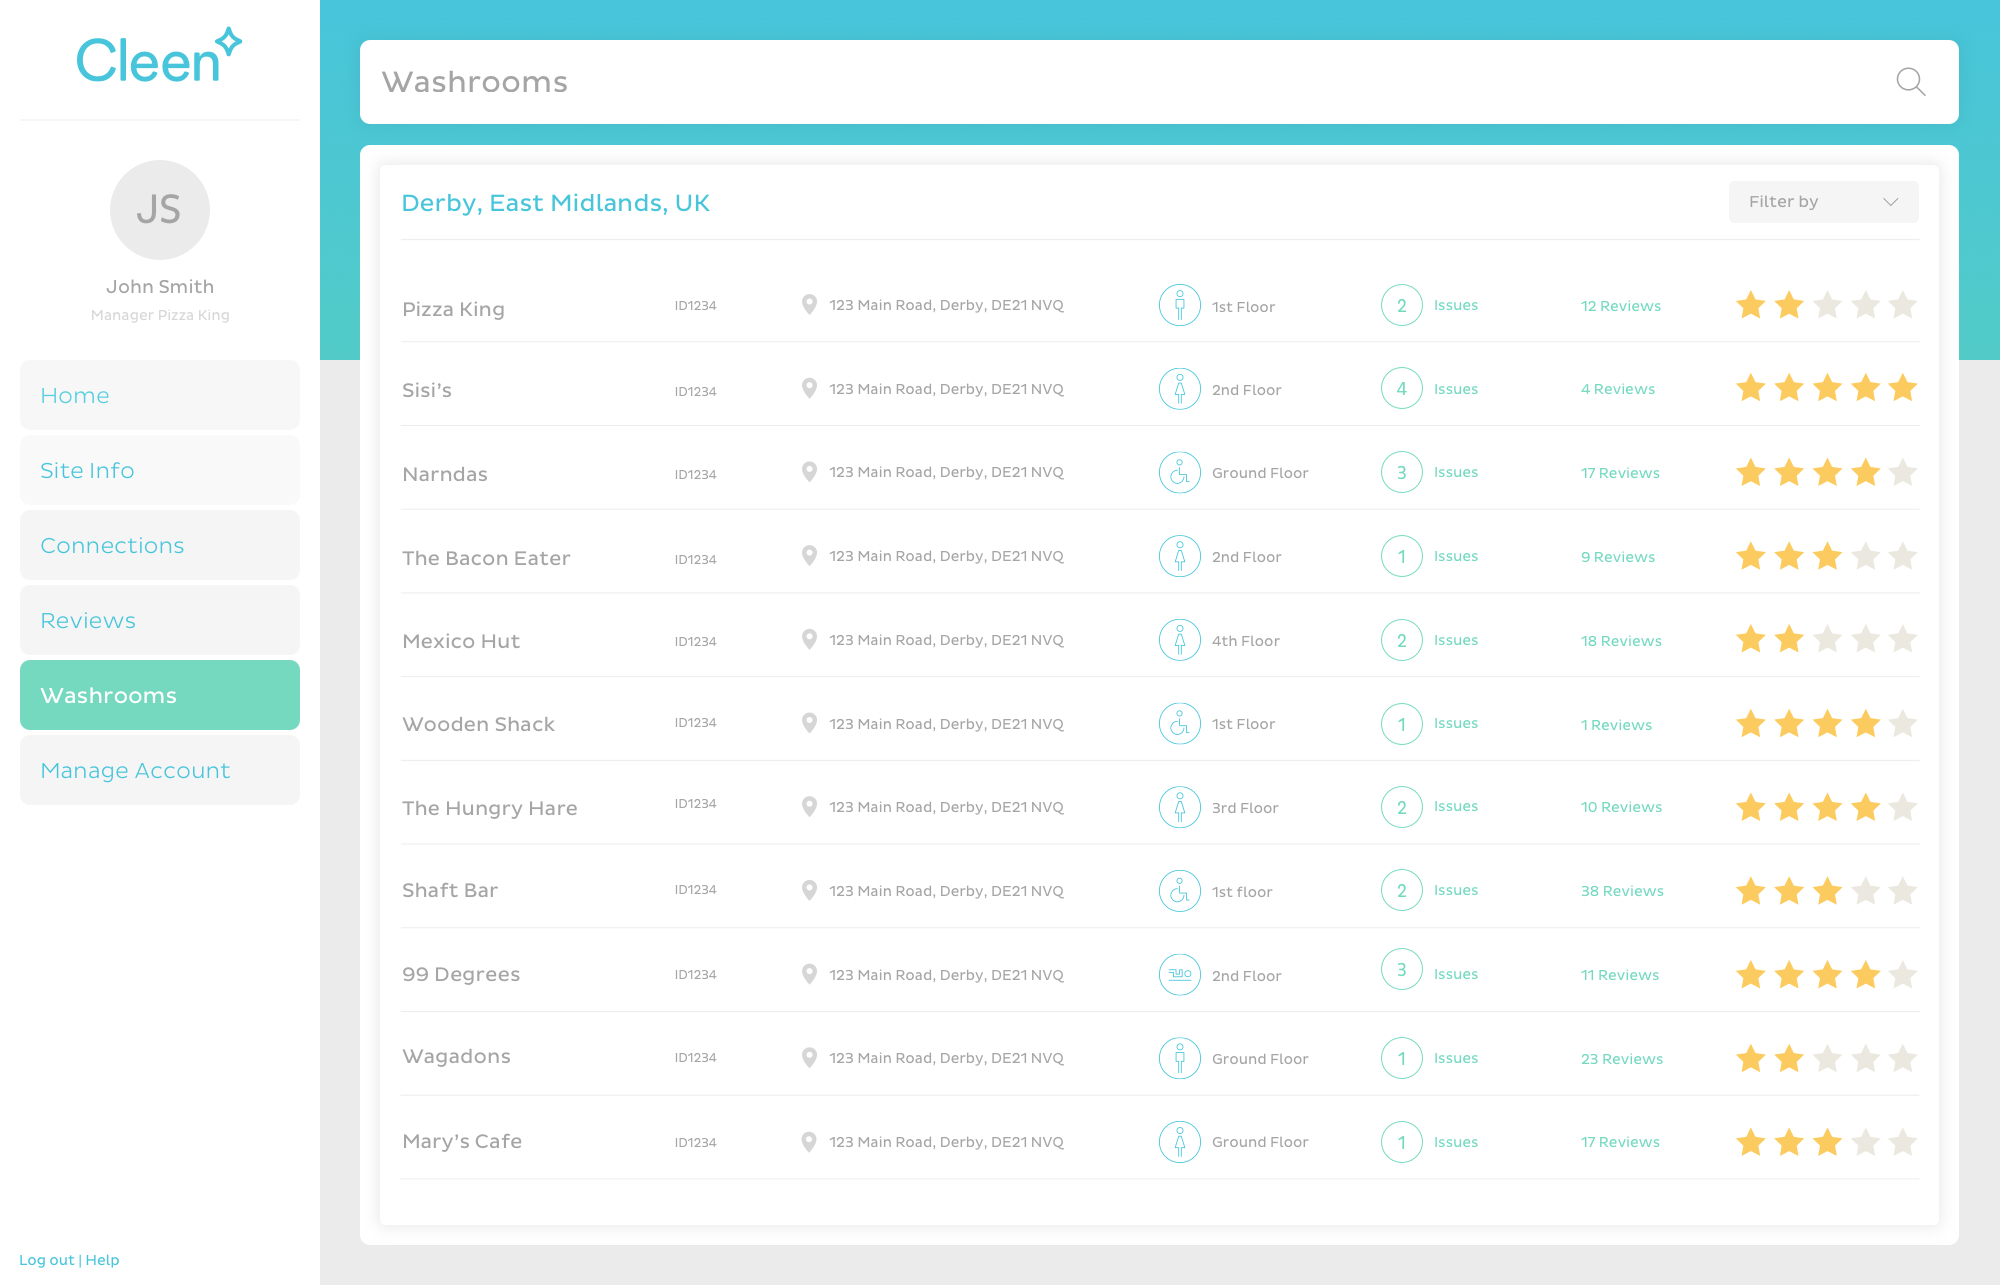Open the Connections section
This screenshot has width=2000, height=1285.
(160, 545)
